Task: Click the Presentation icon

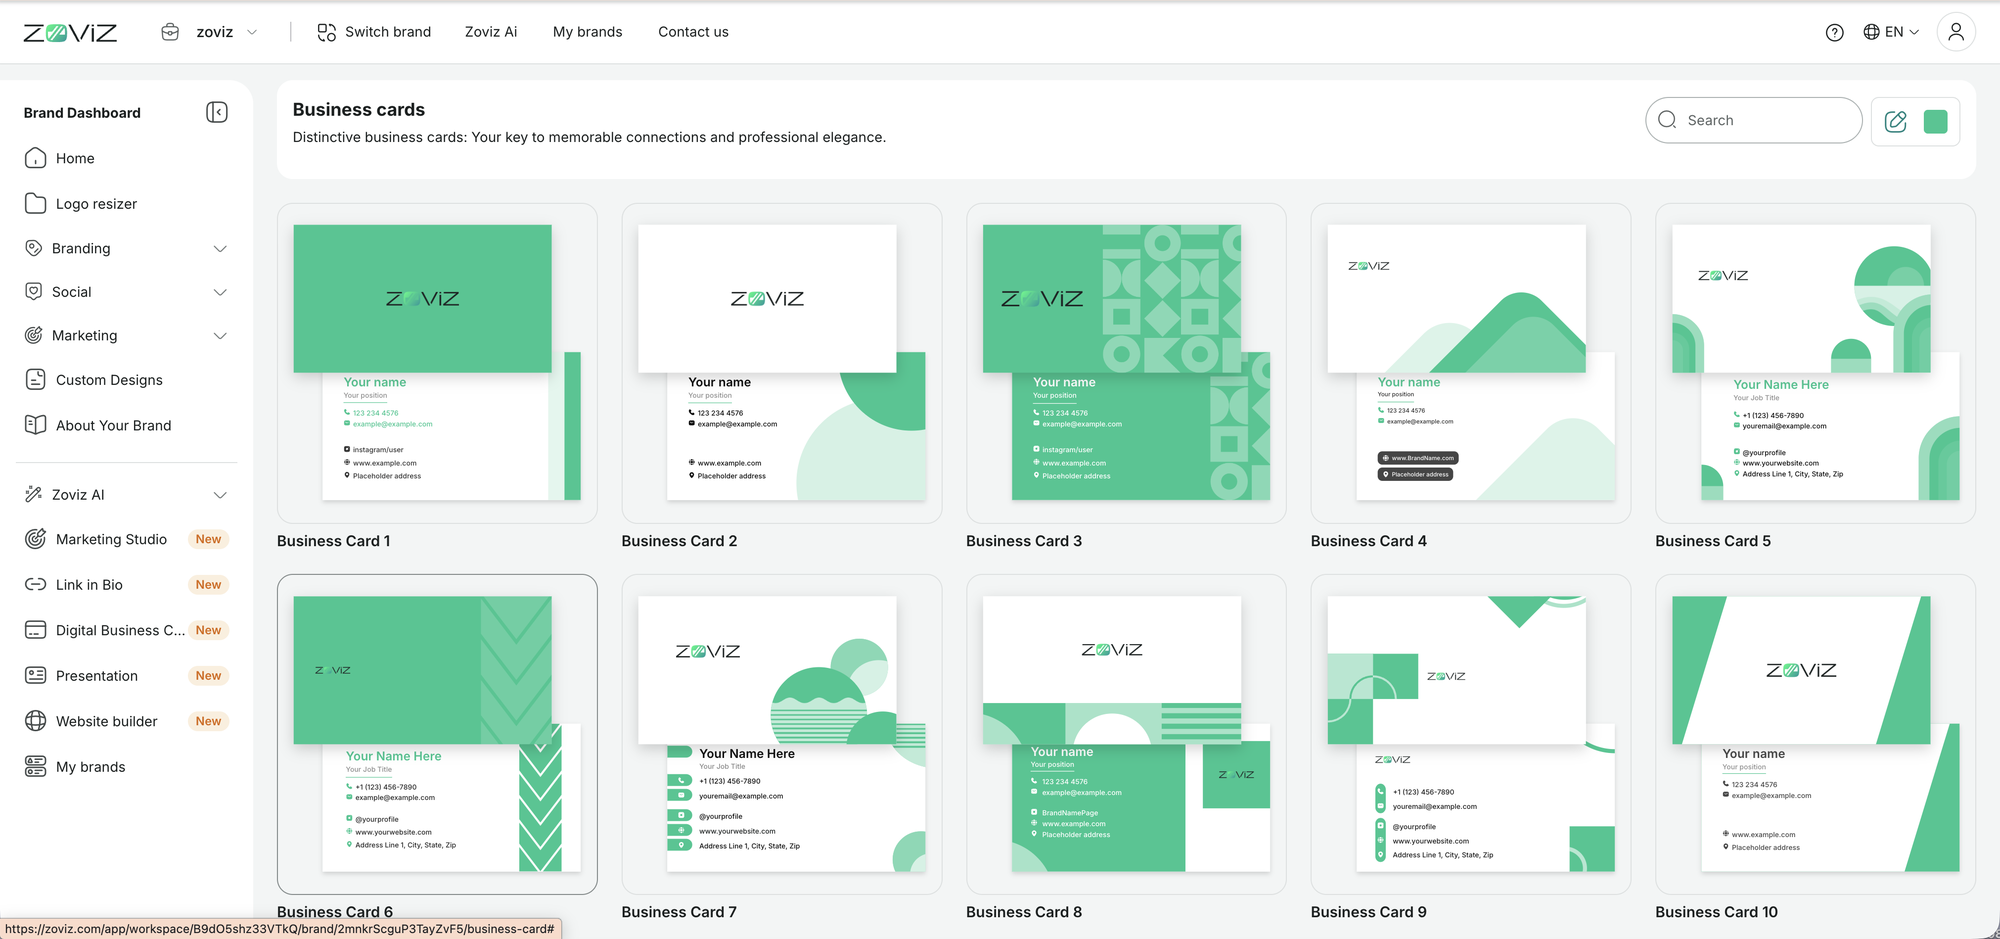Action: point(35,675)
